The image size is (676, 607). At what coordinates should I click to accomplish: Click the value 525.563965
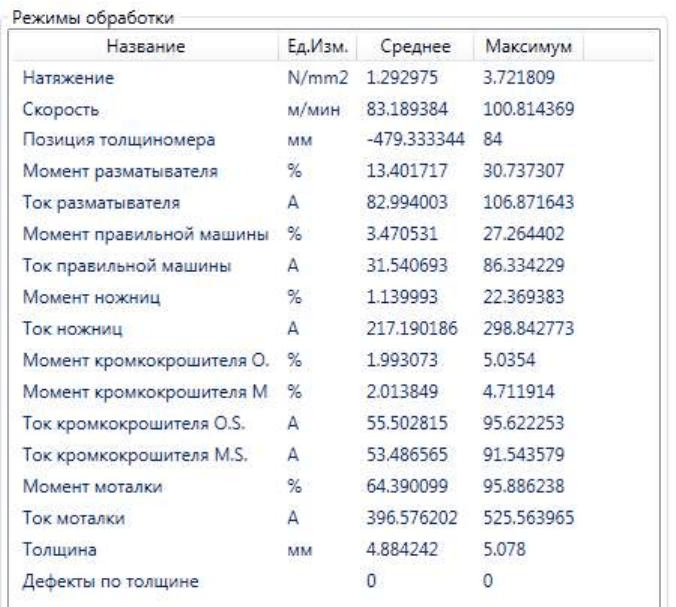[x=529, y=517]
